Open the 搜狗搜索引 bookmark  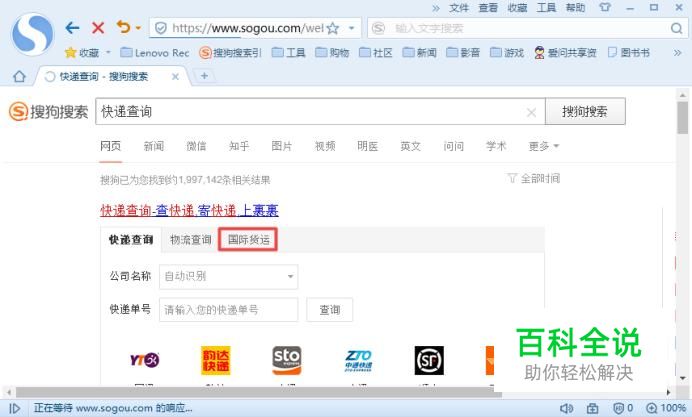pyautogui.click(x=230, y=53)
